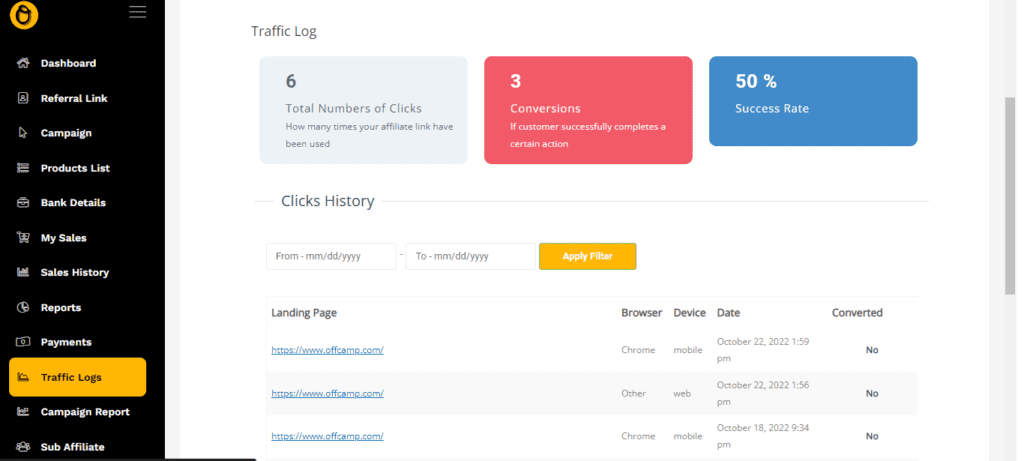
Task: Open the Campaign Report page
Action: [x=84, y=412]
